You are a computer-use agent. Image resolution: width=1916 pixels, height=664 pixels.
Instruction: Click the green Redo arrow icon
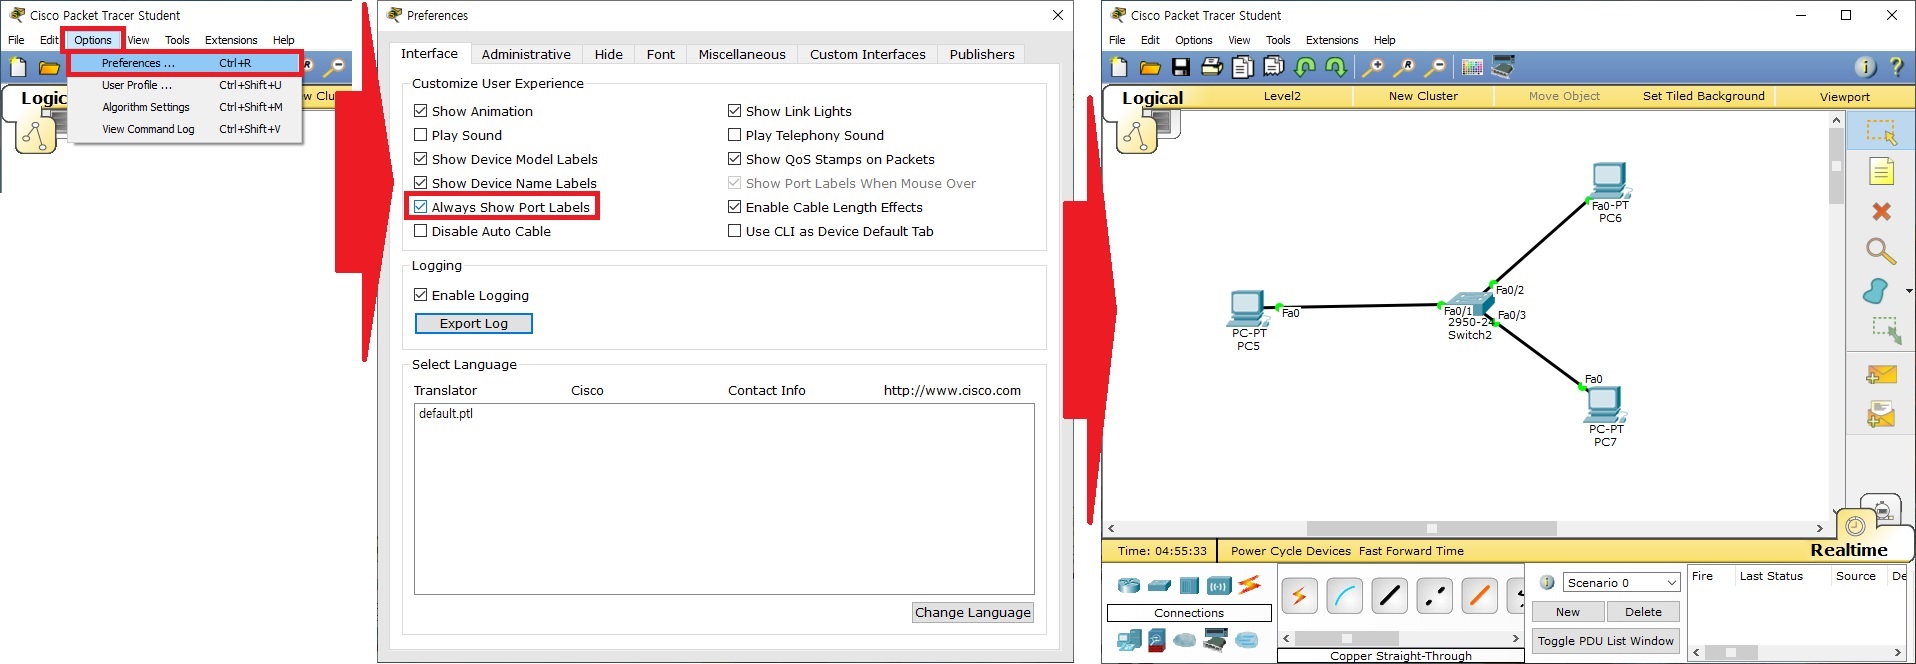(x=1336, y=67)
